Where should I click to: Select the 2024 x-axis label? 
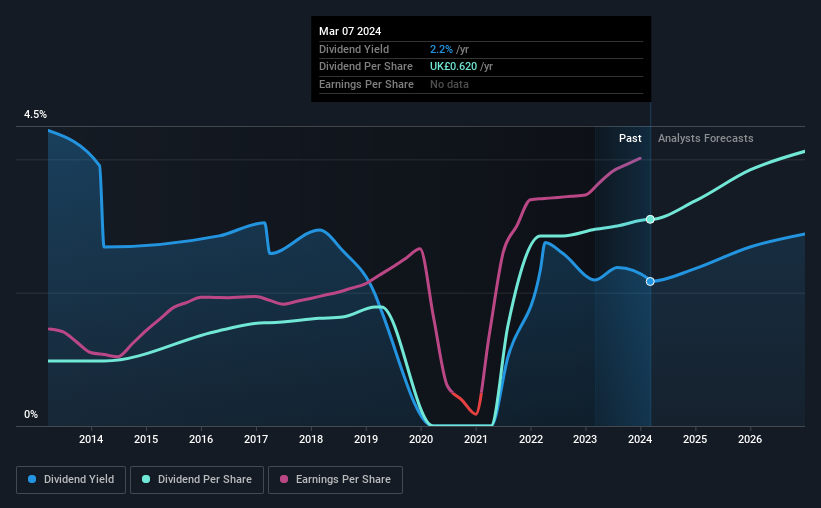[640, 439]
